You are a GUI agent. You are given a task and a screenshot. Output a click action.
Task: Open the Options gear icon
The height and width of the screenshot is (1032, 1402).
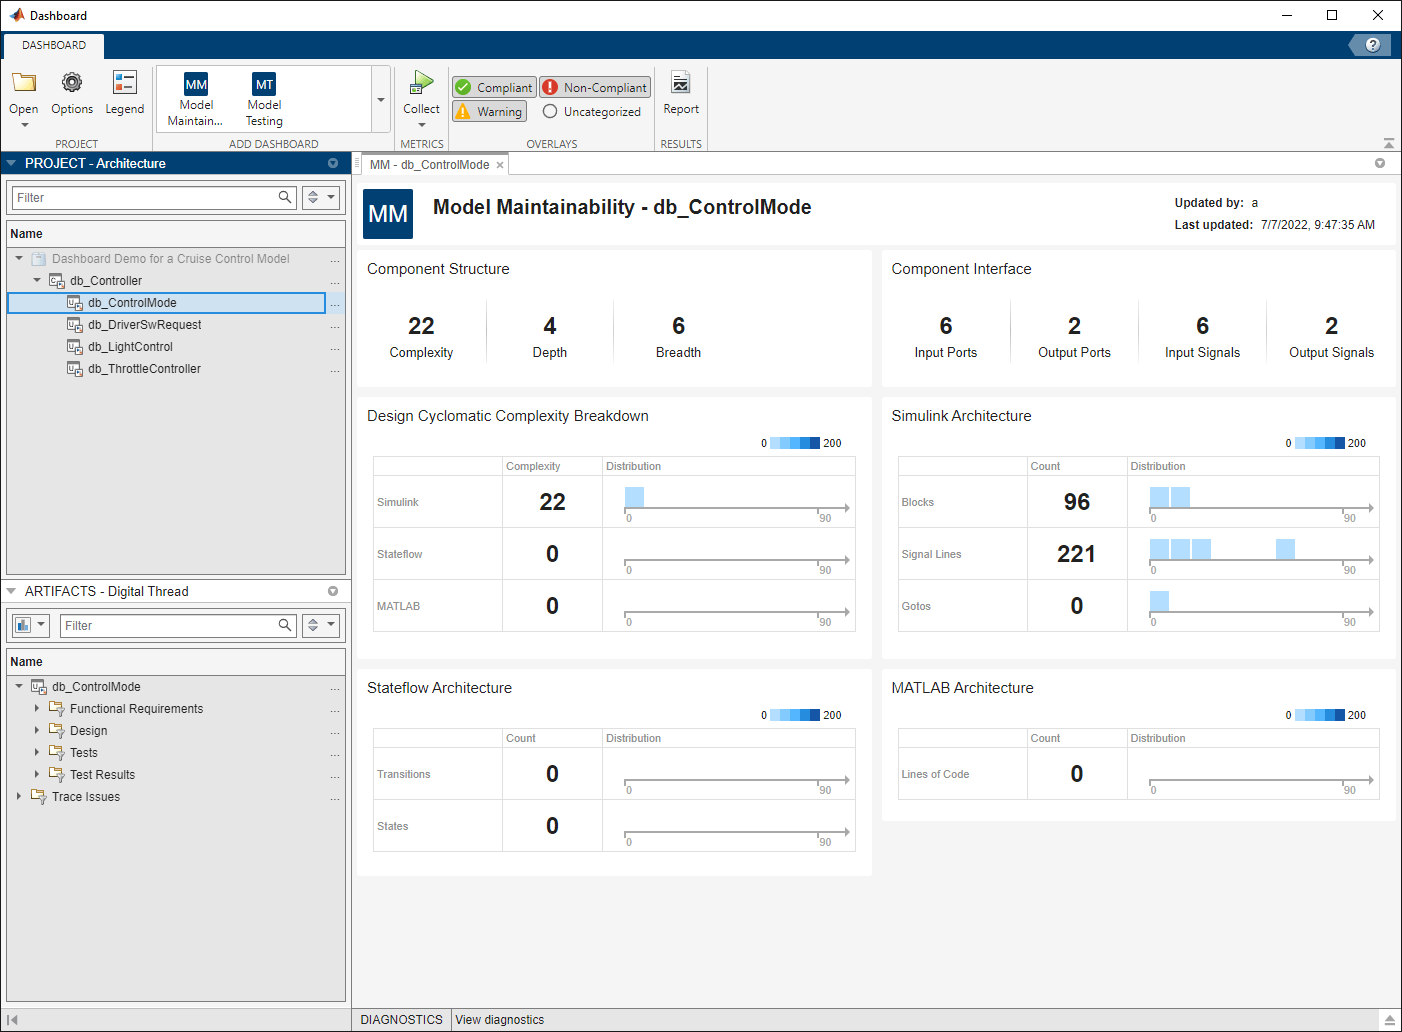pyautogui.click(x=72, y=83)
